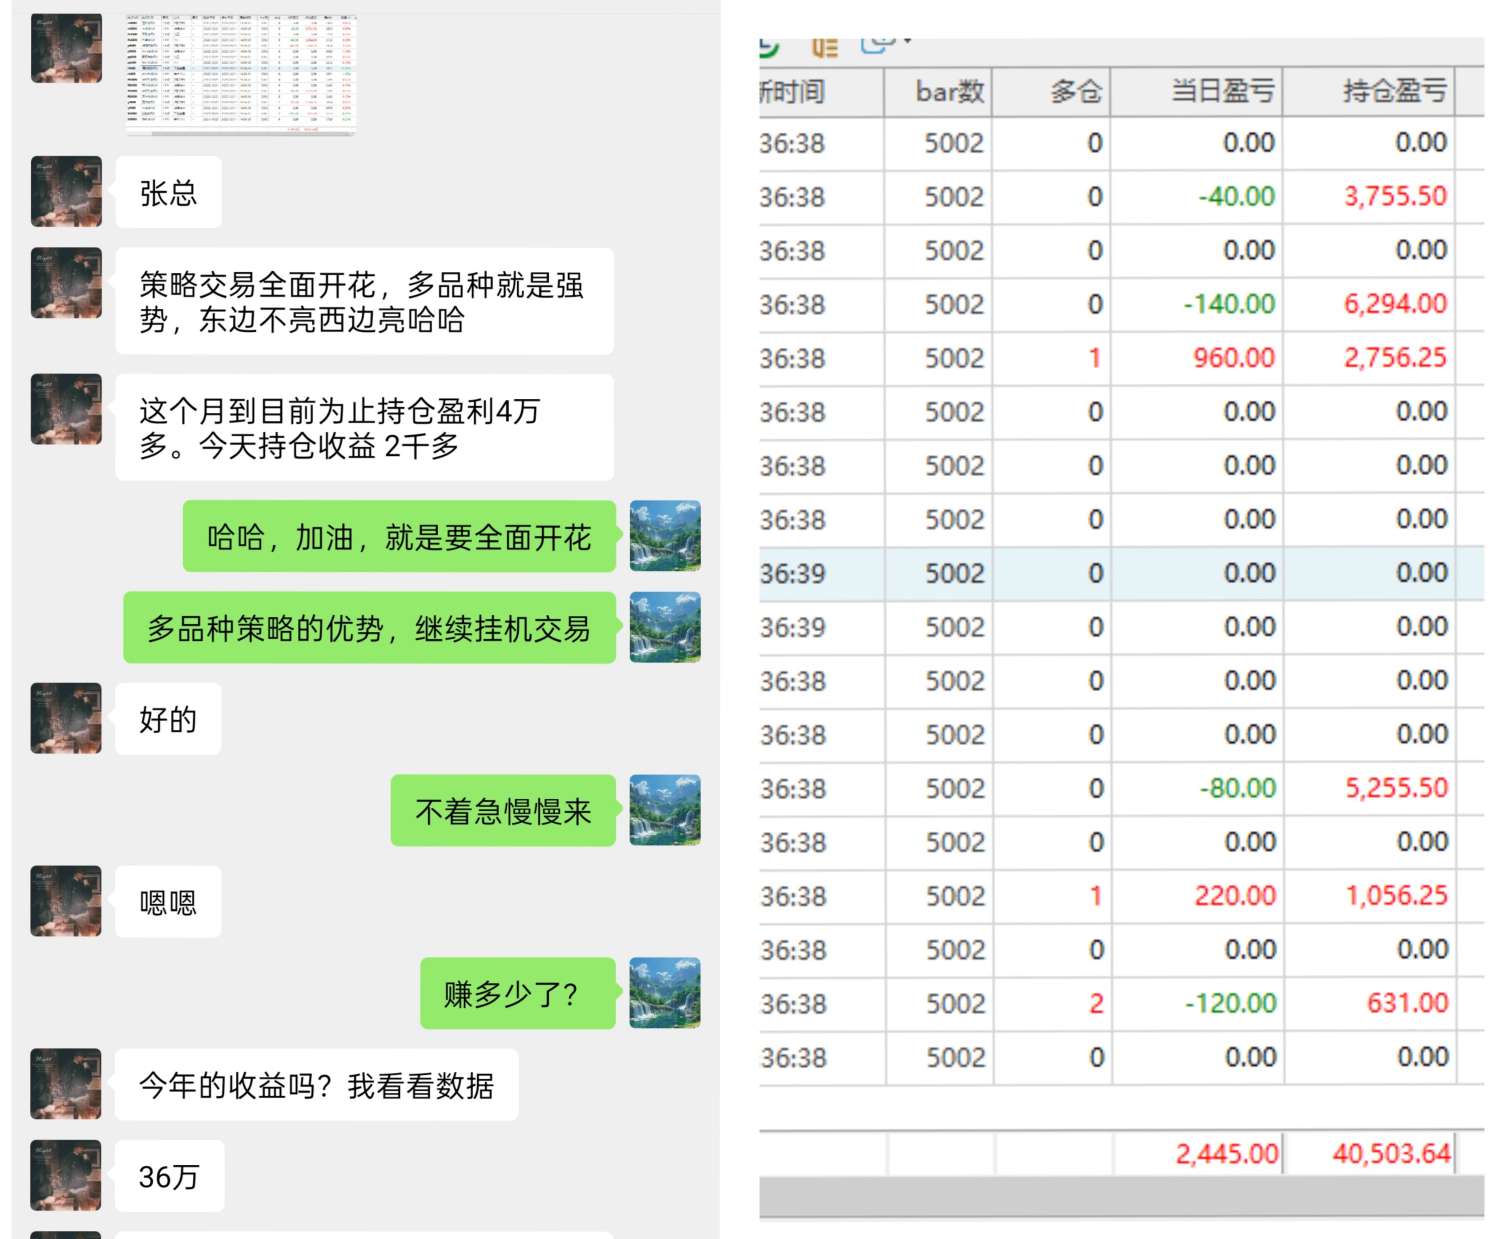The height and width of the screenshot is (1239, 1491).
Task: Select the bubble 今年的收益吗？我看看数据
Action: point(316,1085)
